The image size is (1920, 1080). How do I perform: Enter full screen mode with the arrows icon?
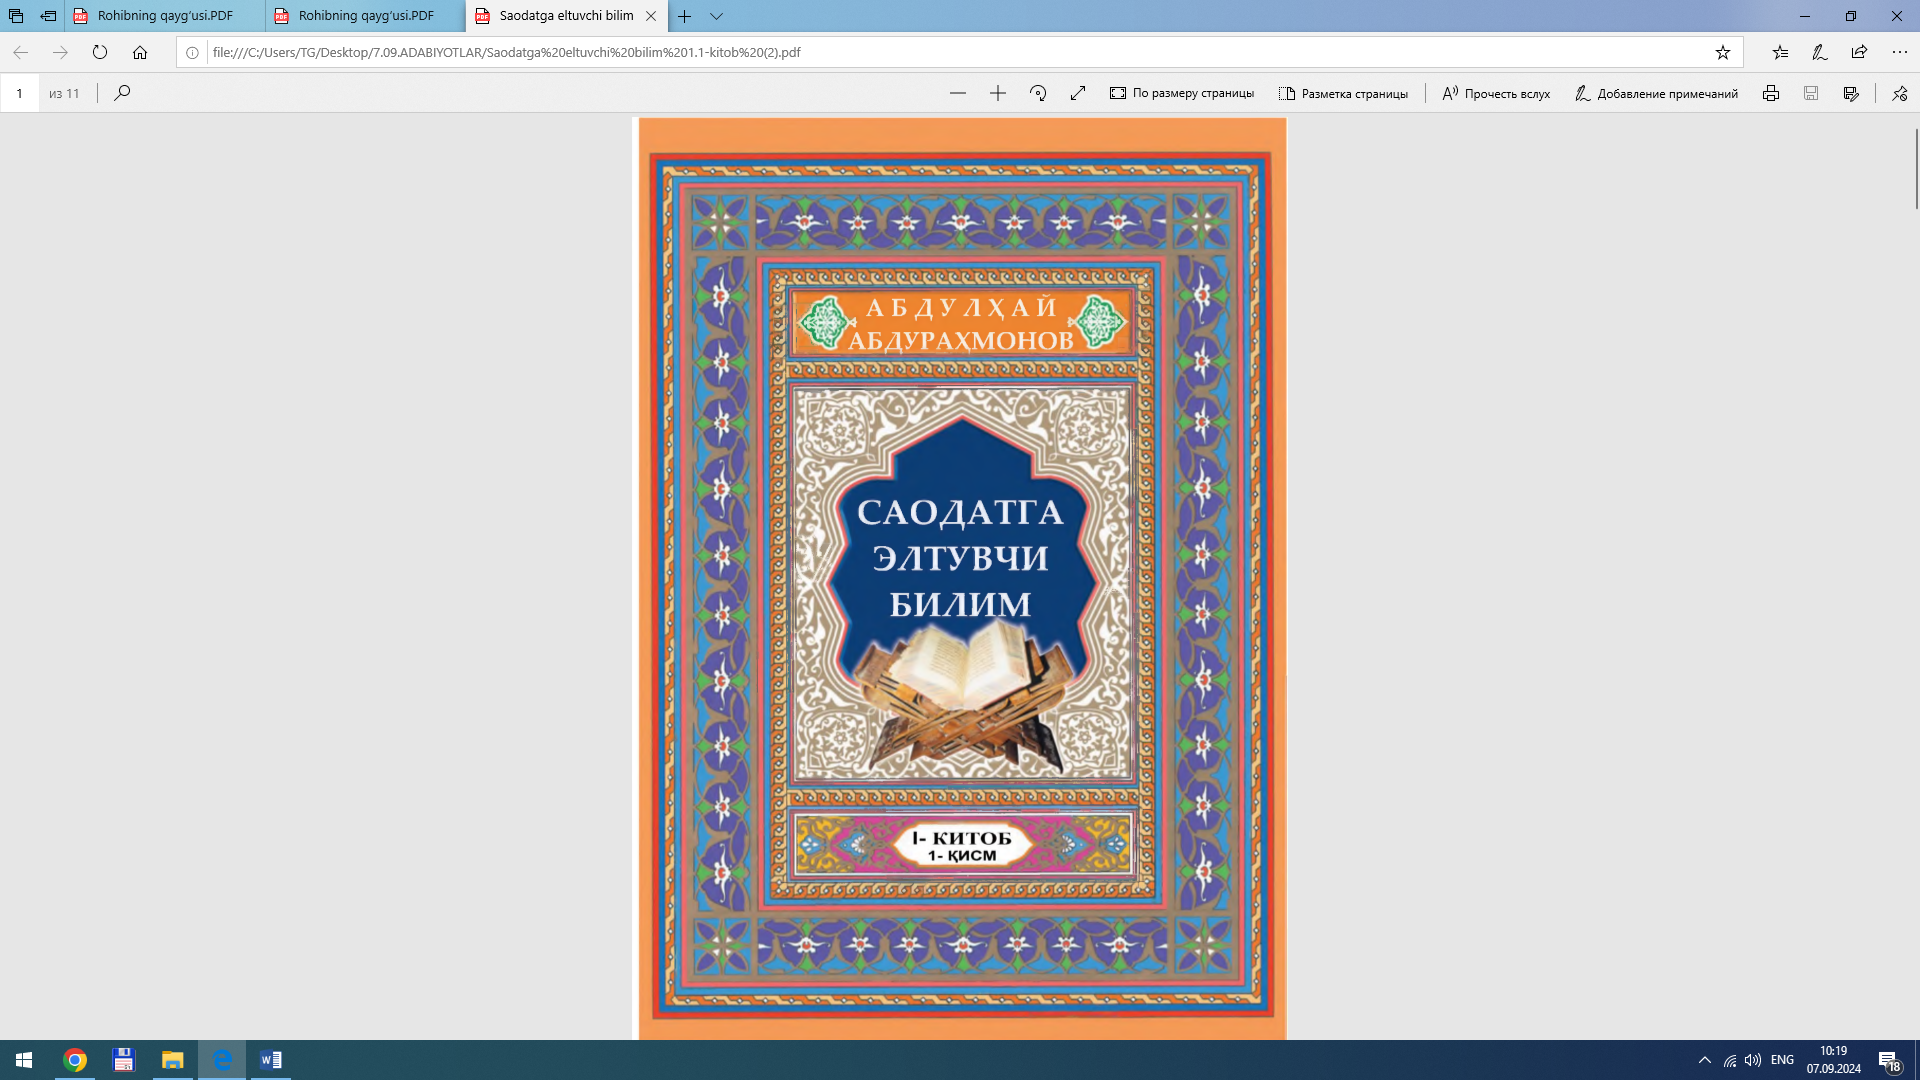tap(1078, 93)
